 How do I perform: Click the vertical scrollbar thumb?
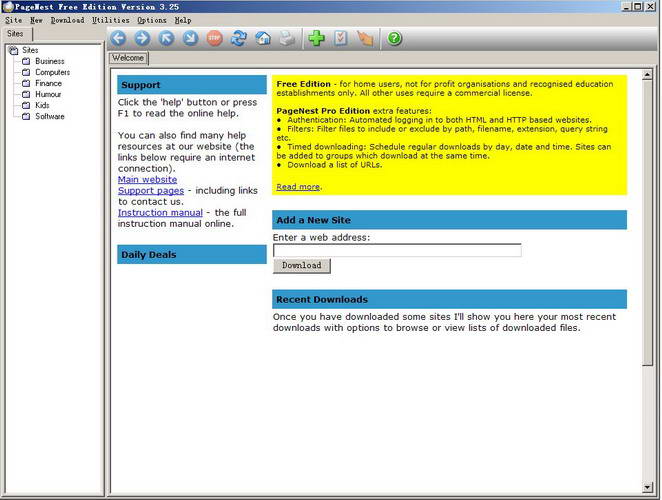647,223
